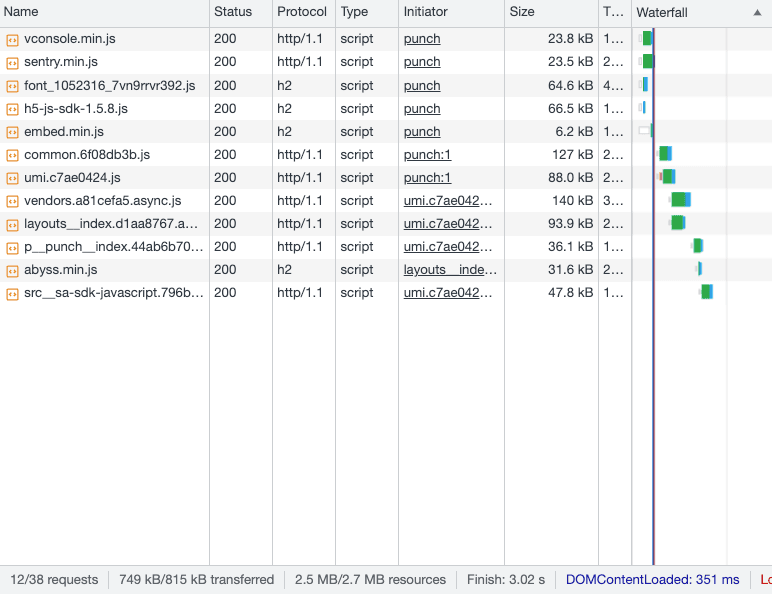Open umi.c7ae042 initiator link for layouts__index row
Viewport: 772px width, 594px height.
[x=448, y=224]
